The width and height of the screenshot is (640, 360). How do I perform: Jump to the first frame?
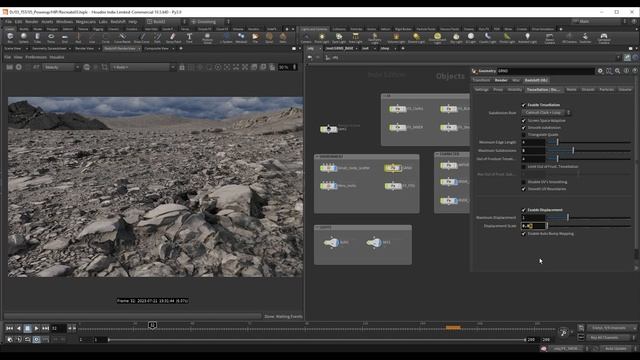(x=9, y=328)
